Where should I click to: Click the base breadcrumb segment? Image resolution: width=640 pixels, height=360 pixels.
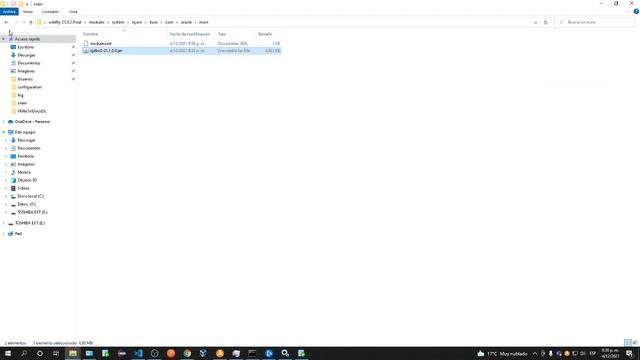coord(153,22)
